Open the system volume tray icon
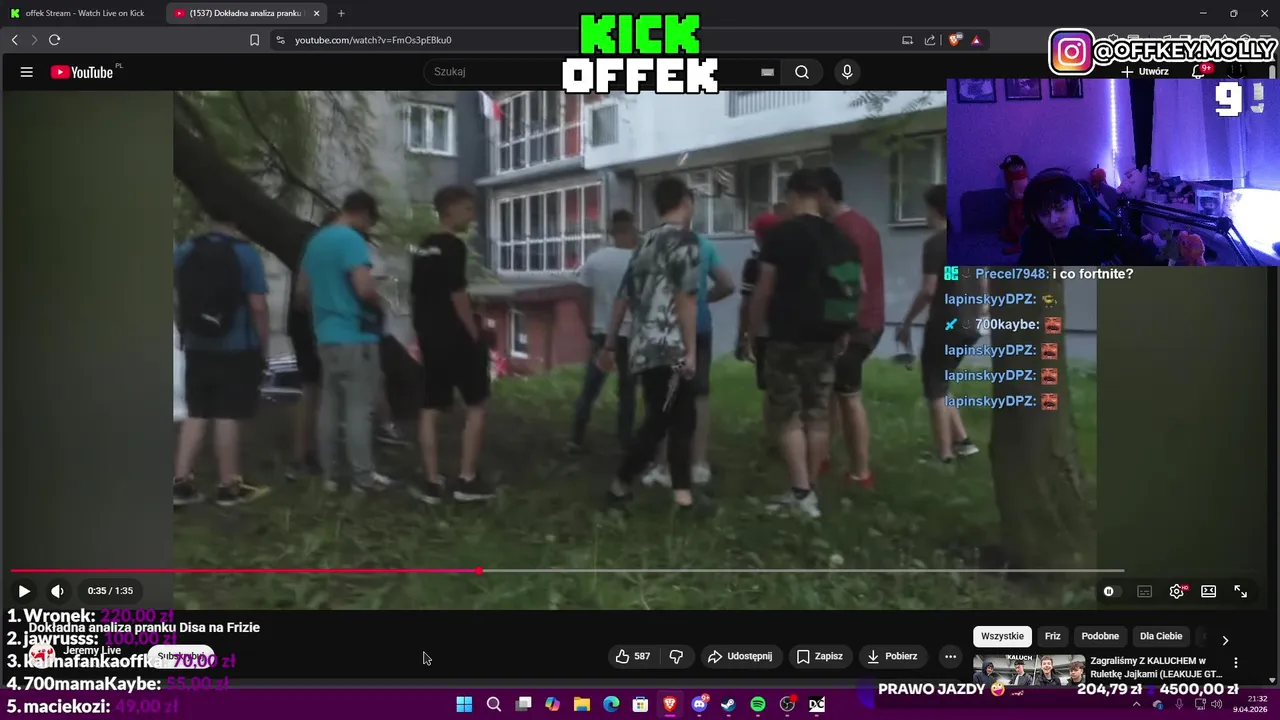Screen dimensions: 1280x720 coord(1217,705)
